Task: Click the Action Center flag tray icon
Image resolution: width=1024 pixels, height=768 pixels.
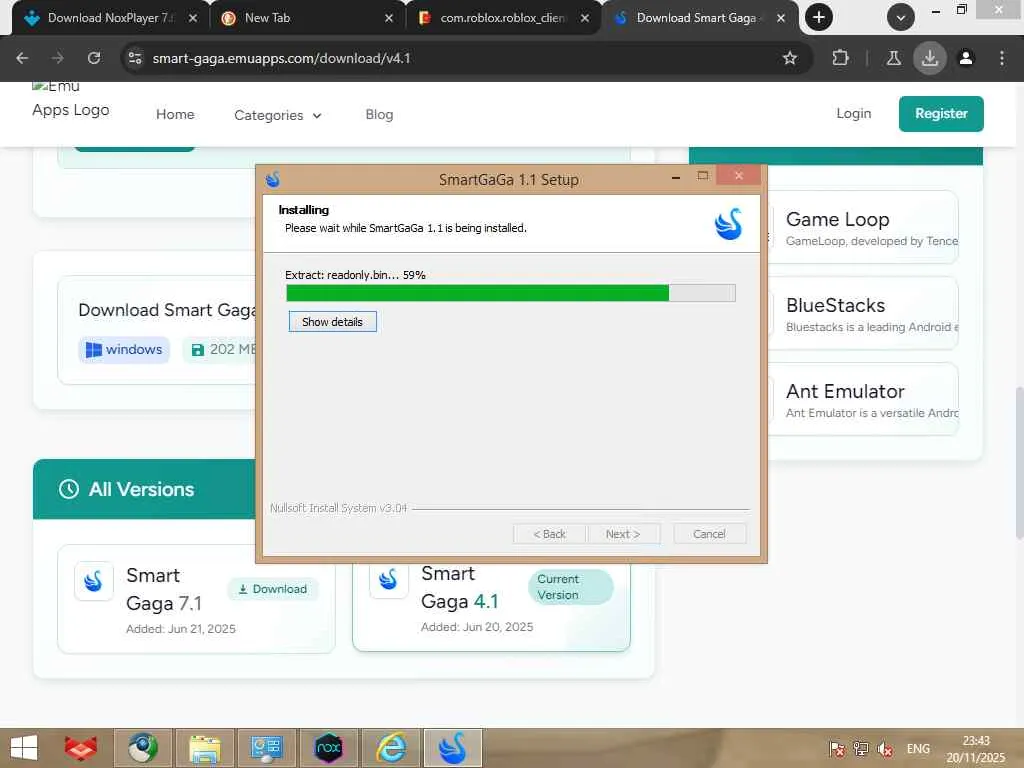Action: tap(837, 750)
